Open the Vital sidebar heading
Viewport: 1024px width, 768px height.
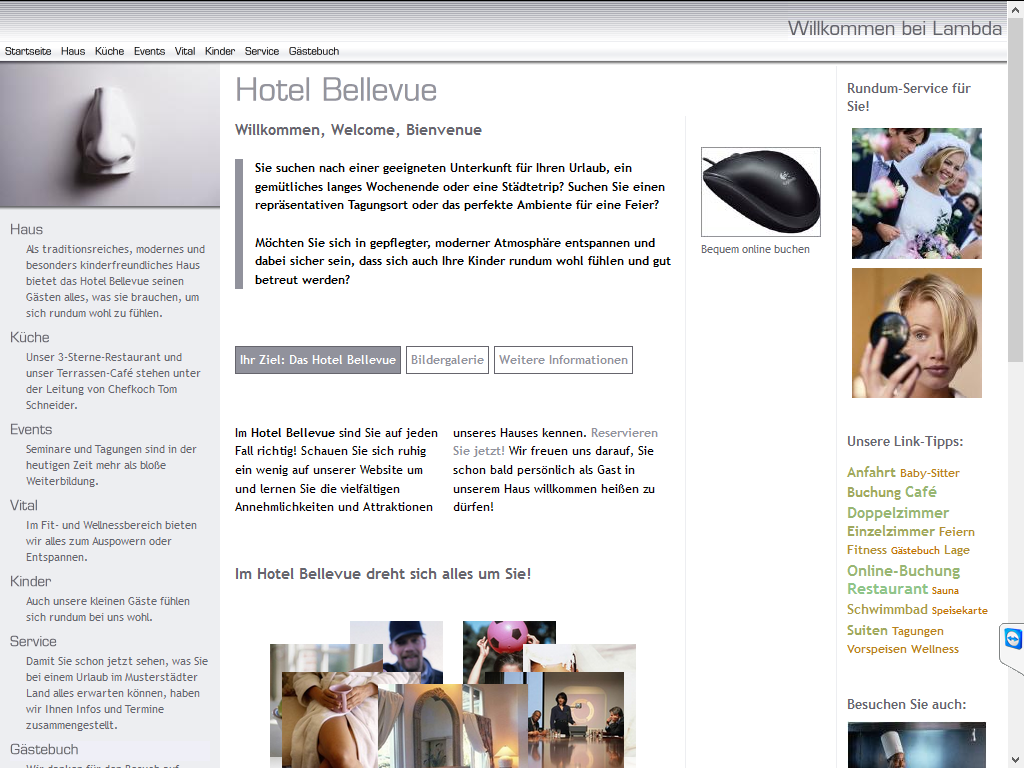pos(24,505)
